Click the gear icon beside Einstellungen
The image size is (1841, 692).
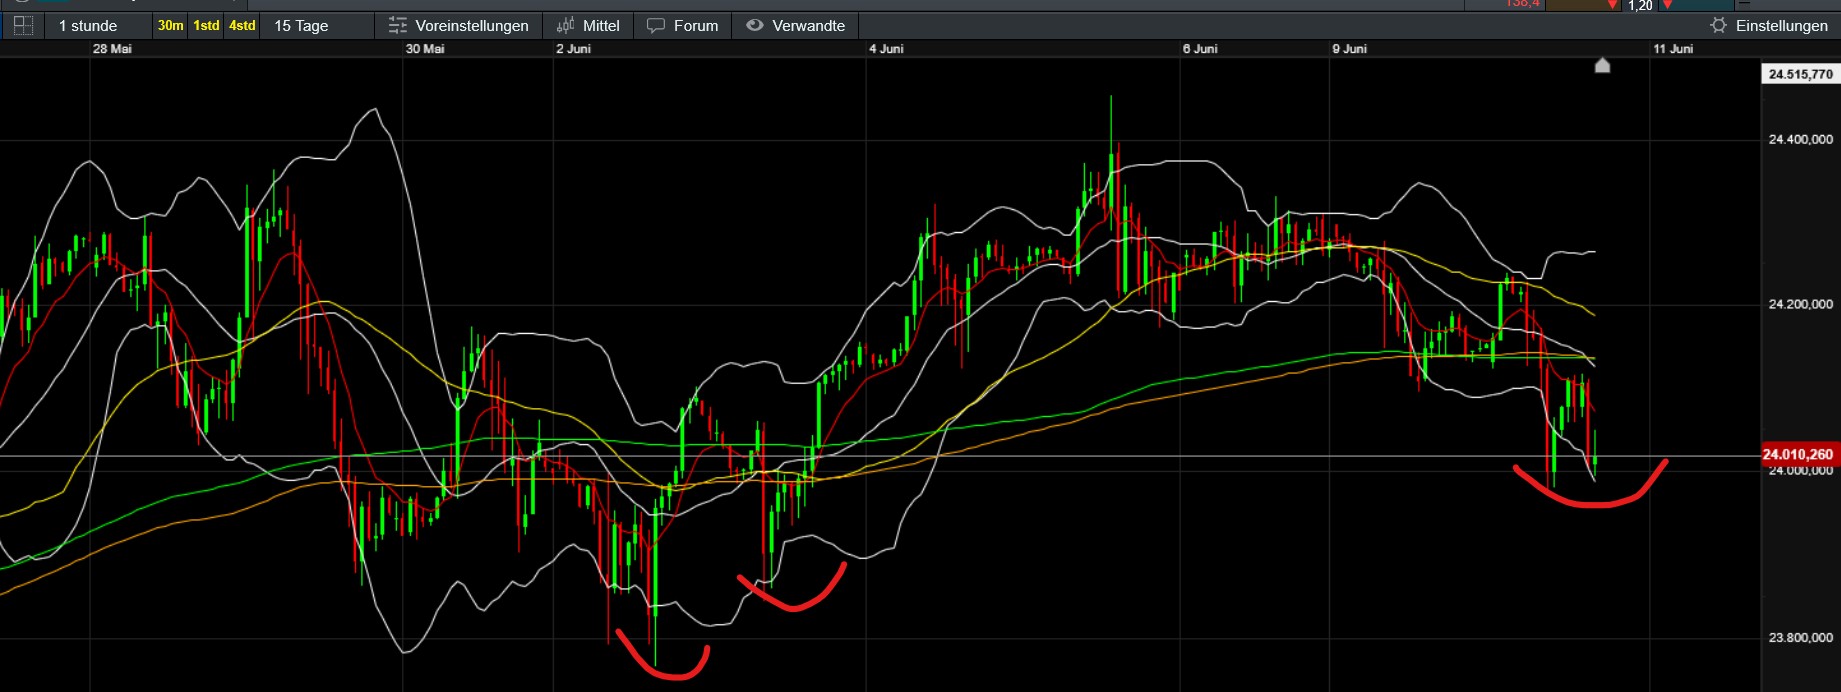pos(1718,26)
